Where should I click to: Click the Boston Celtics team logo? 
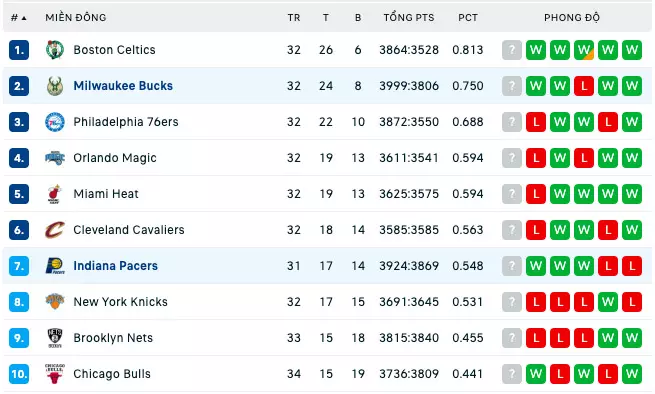click(x=55, y=50)
